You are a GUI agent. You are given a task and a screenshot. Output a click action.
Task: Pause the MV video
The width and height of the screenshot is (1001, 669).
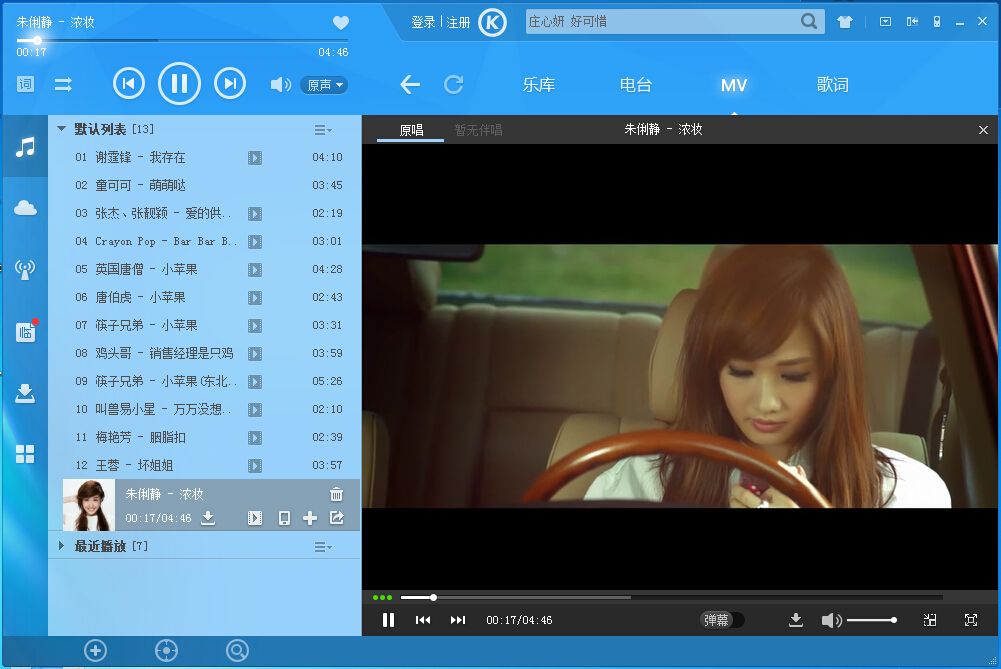388,620
